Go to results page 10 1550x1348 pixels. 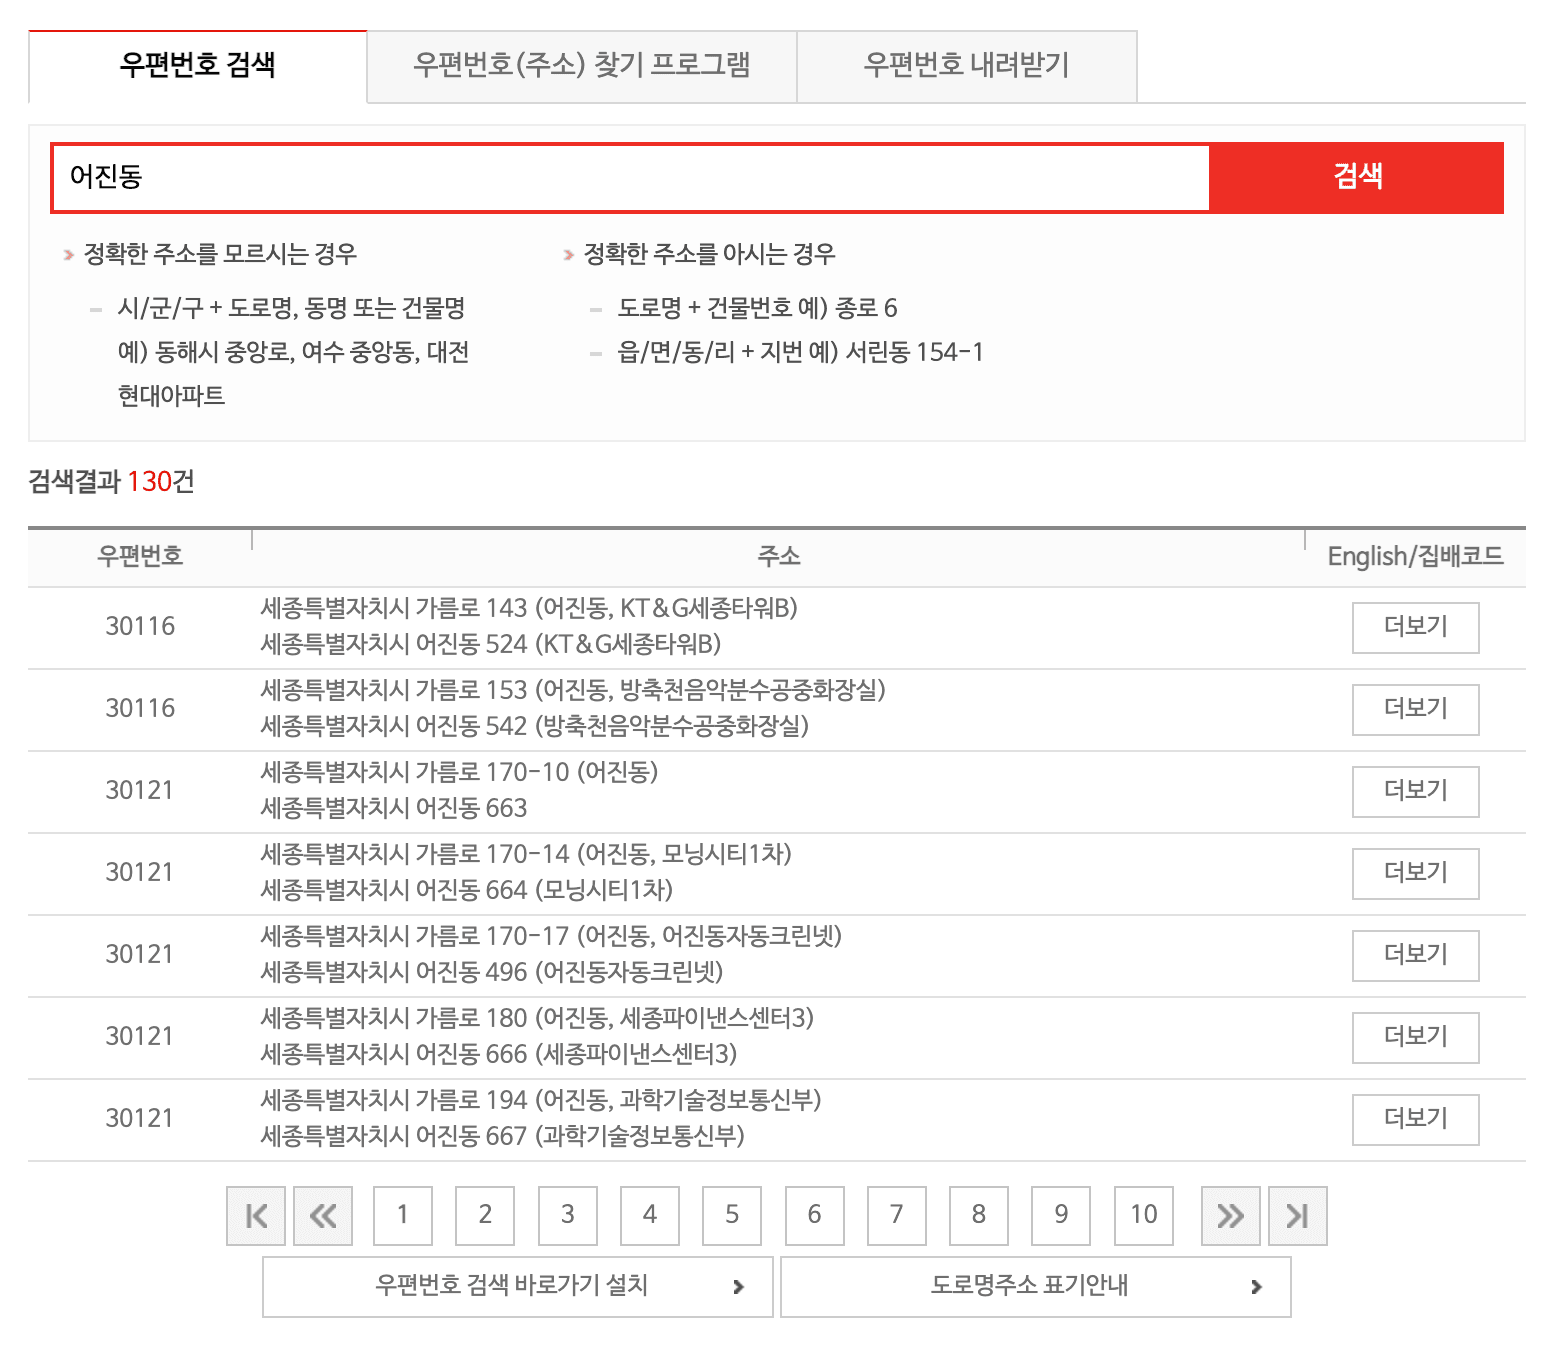[1143, 1216]
